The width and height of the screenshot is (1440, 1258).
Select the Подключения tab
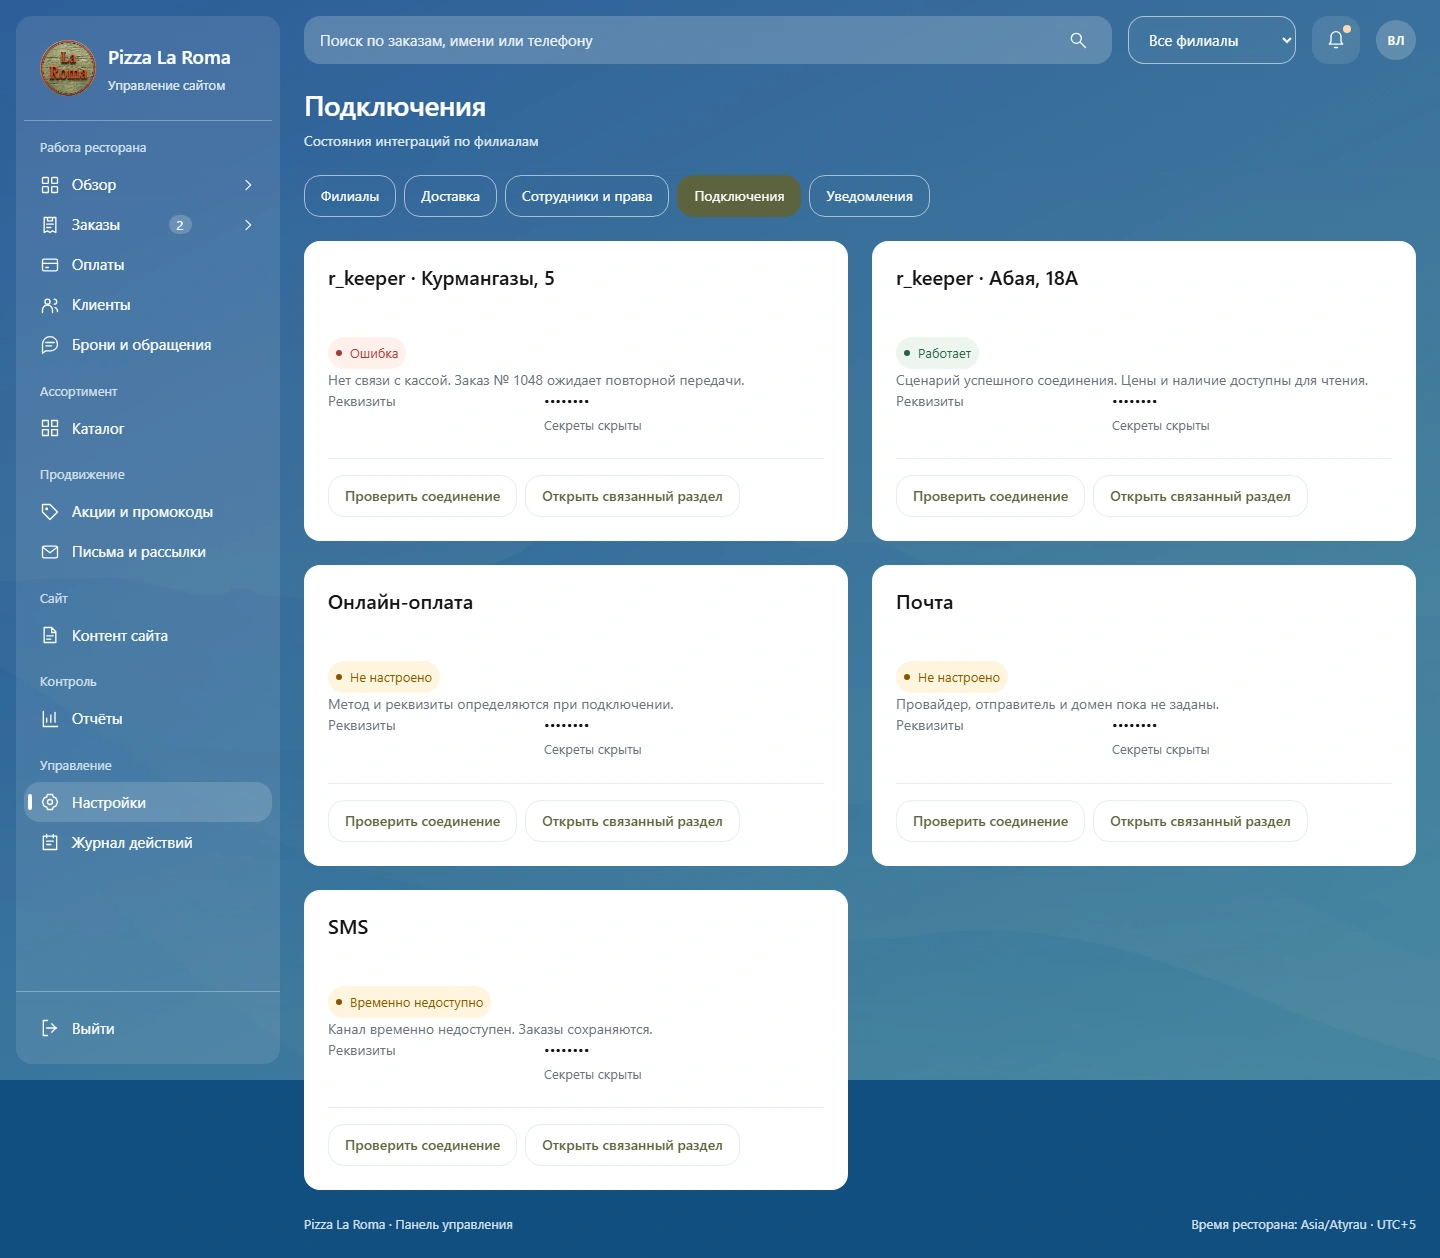click(739, 196)
